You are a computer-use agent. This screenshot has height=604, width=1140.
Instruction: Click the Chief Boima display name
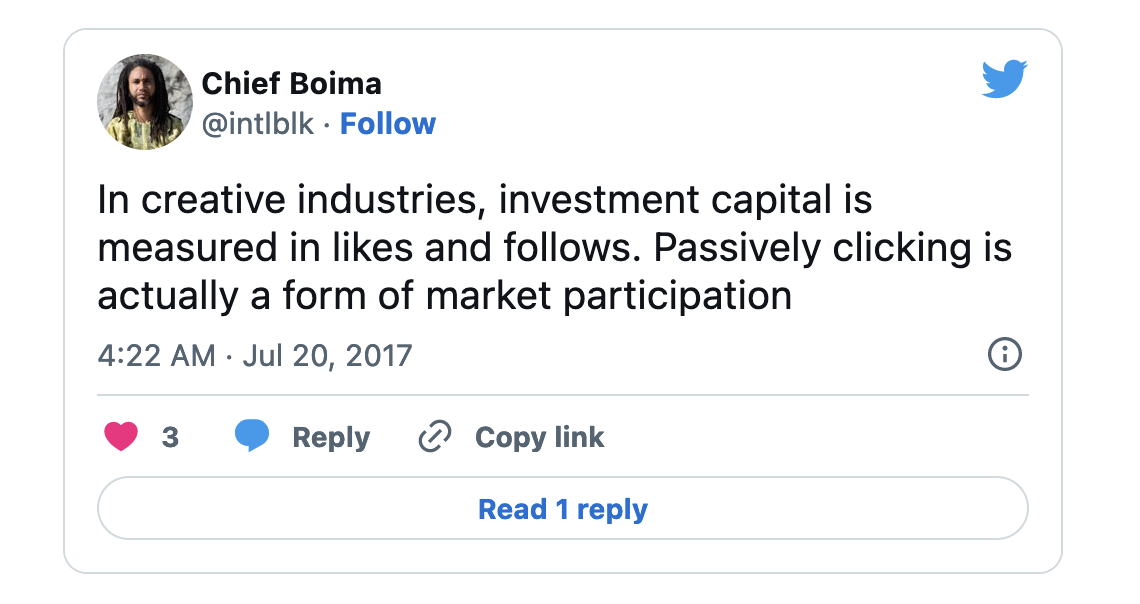point(291,83)
